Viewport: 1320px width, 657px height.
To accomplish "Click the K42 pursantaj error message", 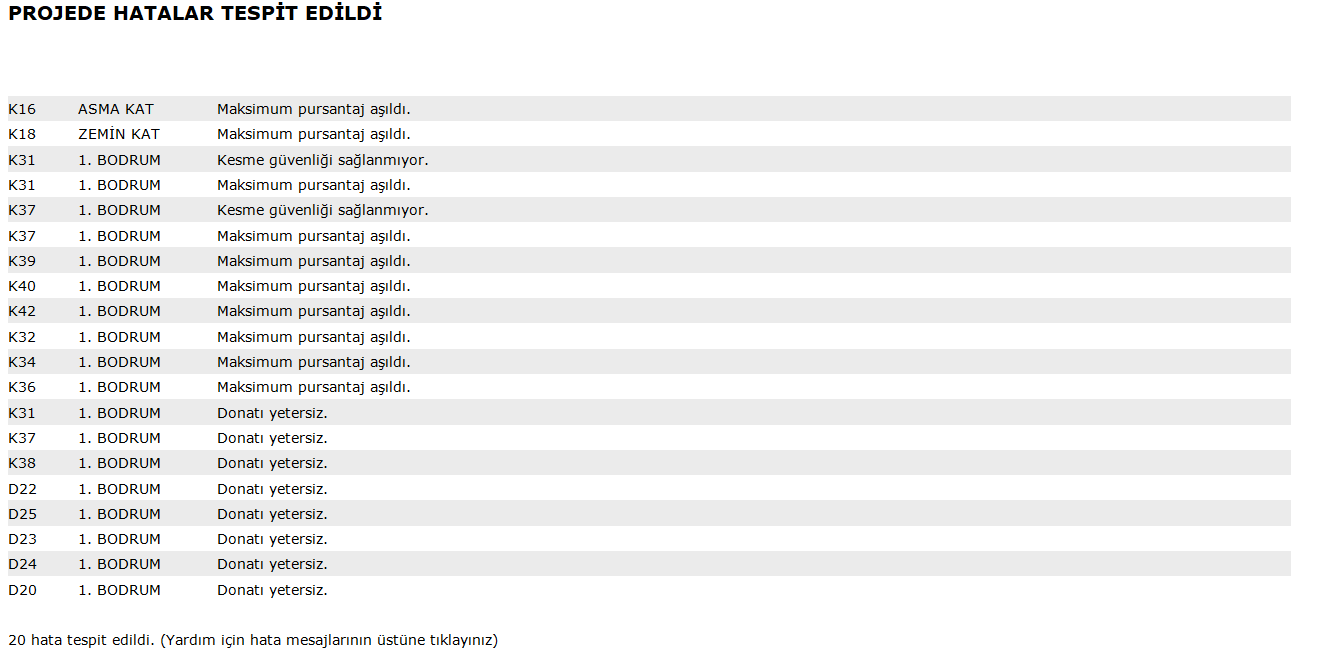I will pyautogui.click(x=313, y=311).
